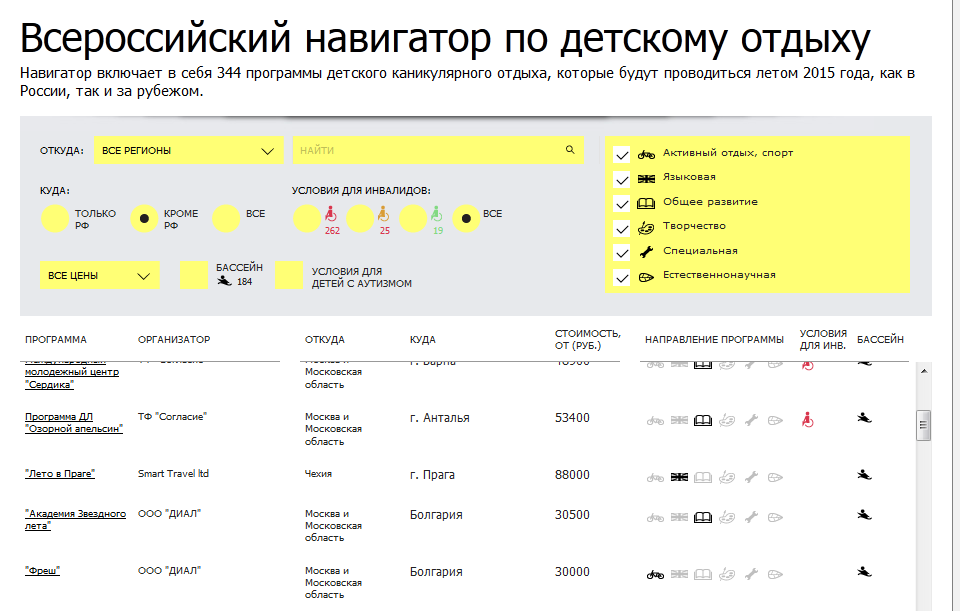Click the bicycle icon next to Активный отдых
The width and height of the screenshot is (960, 611).
646,154
